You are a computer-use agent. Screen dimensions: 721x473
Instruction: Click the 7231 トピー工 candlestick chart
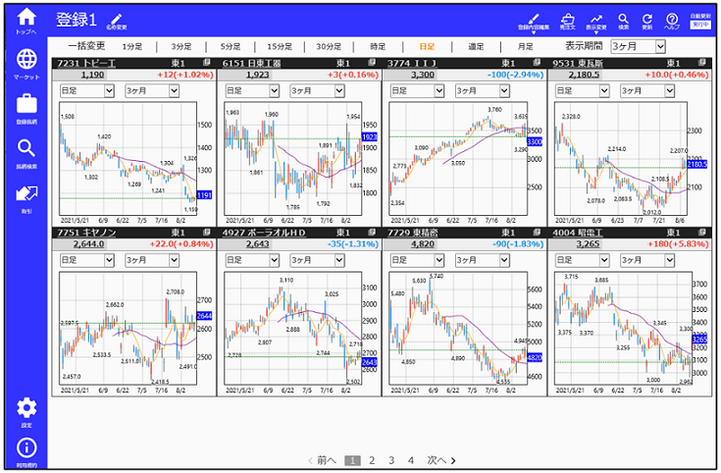coord(128,159)
